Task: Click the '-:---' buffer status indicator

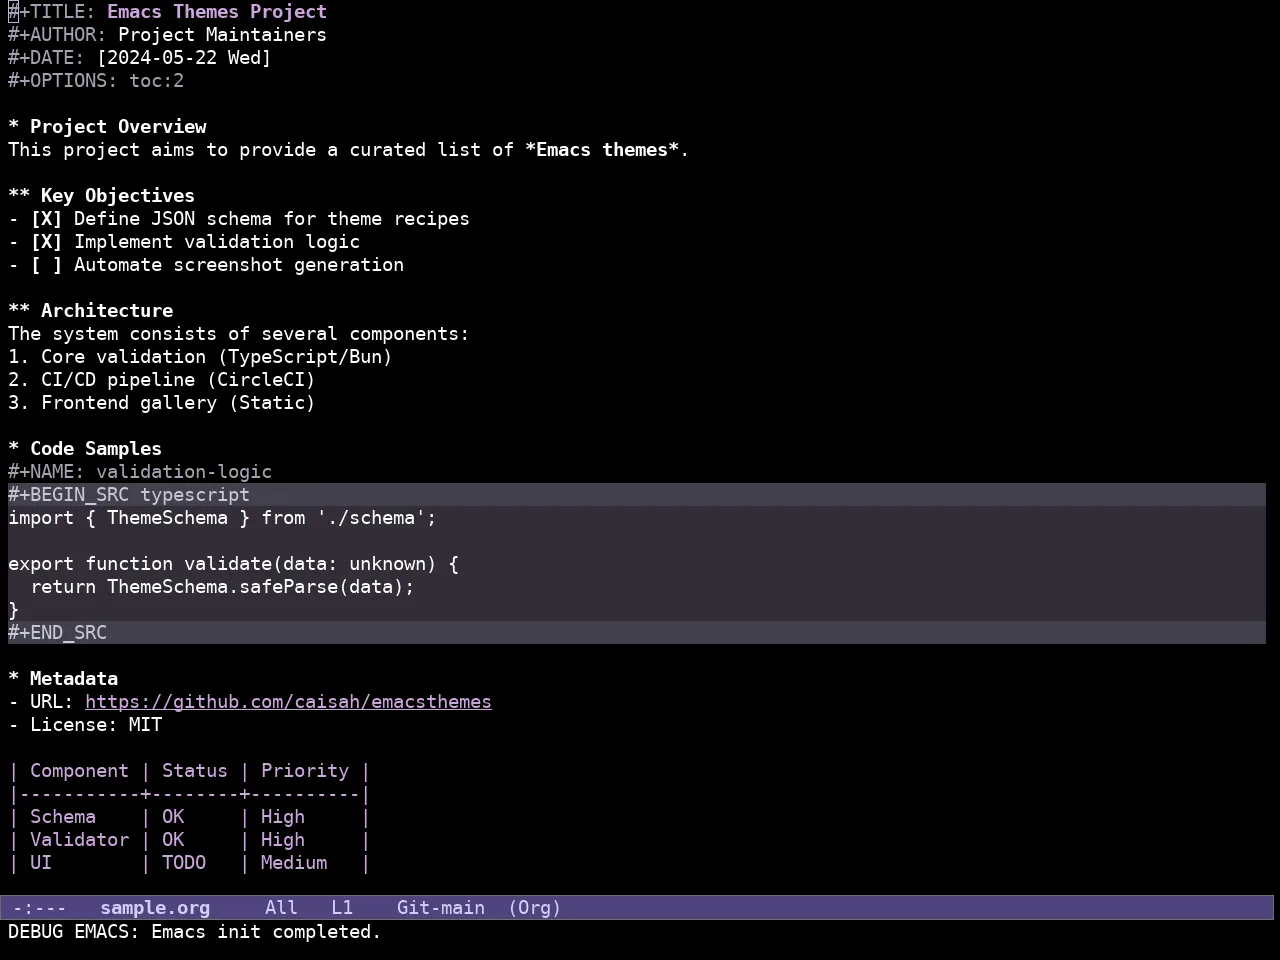Action: [x=40, y=908]
